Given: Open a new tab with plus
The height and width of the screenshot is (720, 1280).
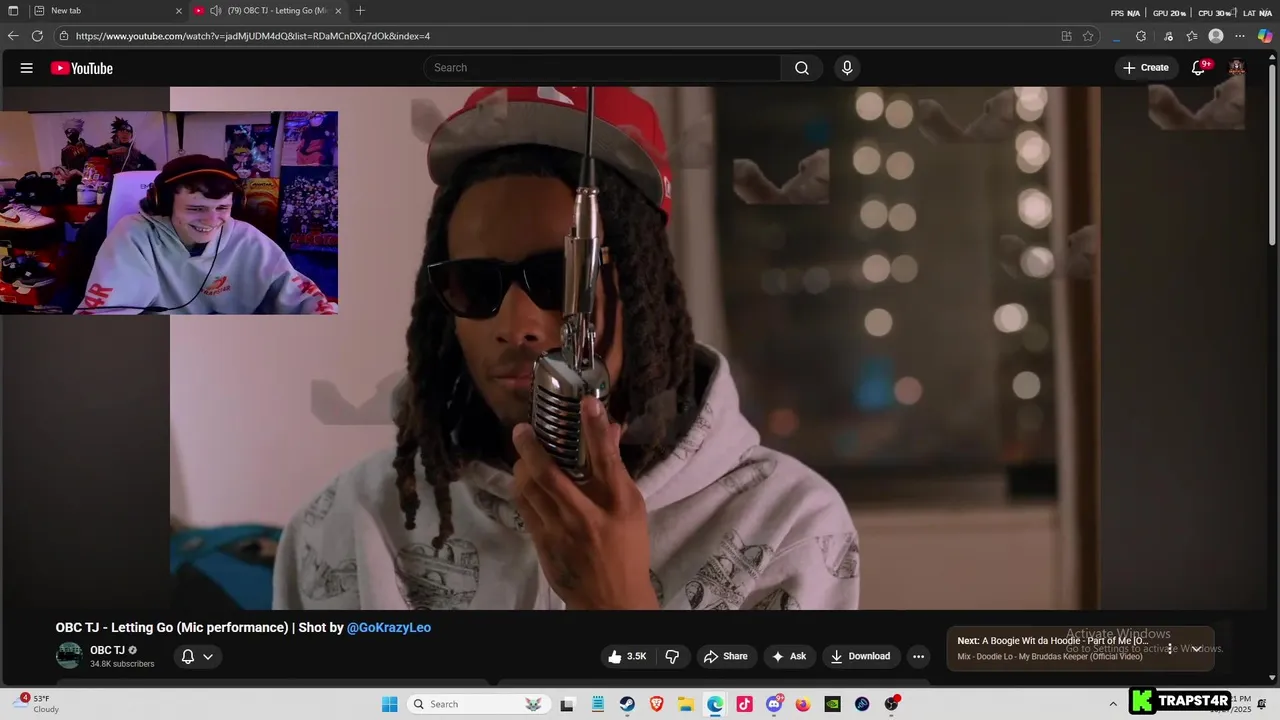Looking at the screenshot, I should point(360,11).
